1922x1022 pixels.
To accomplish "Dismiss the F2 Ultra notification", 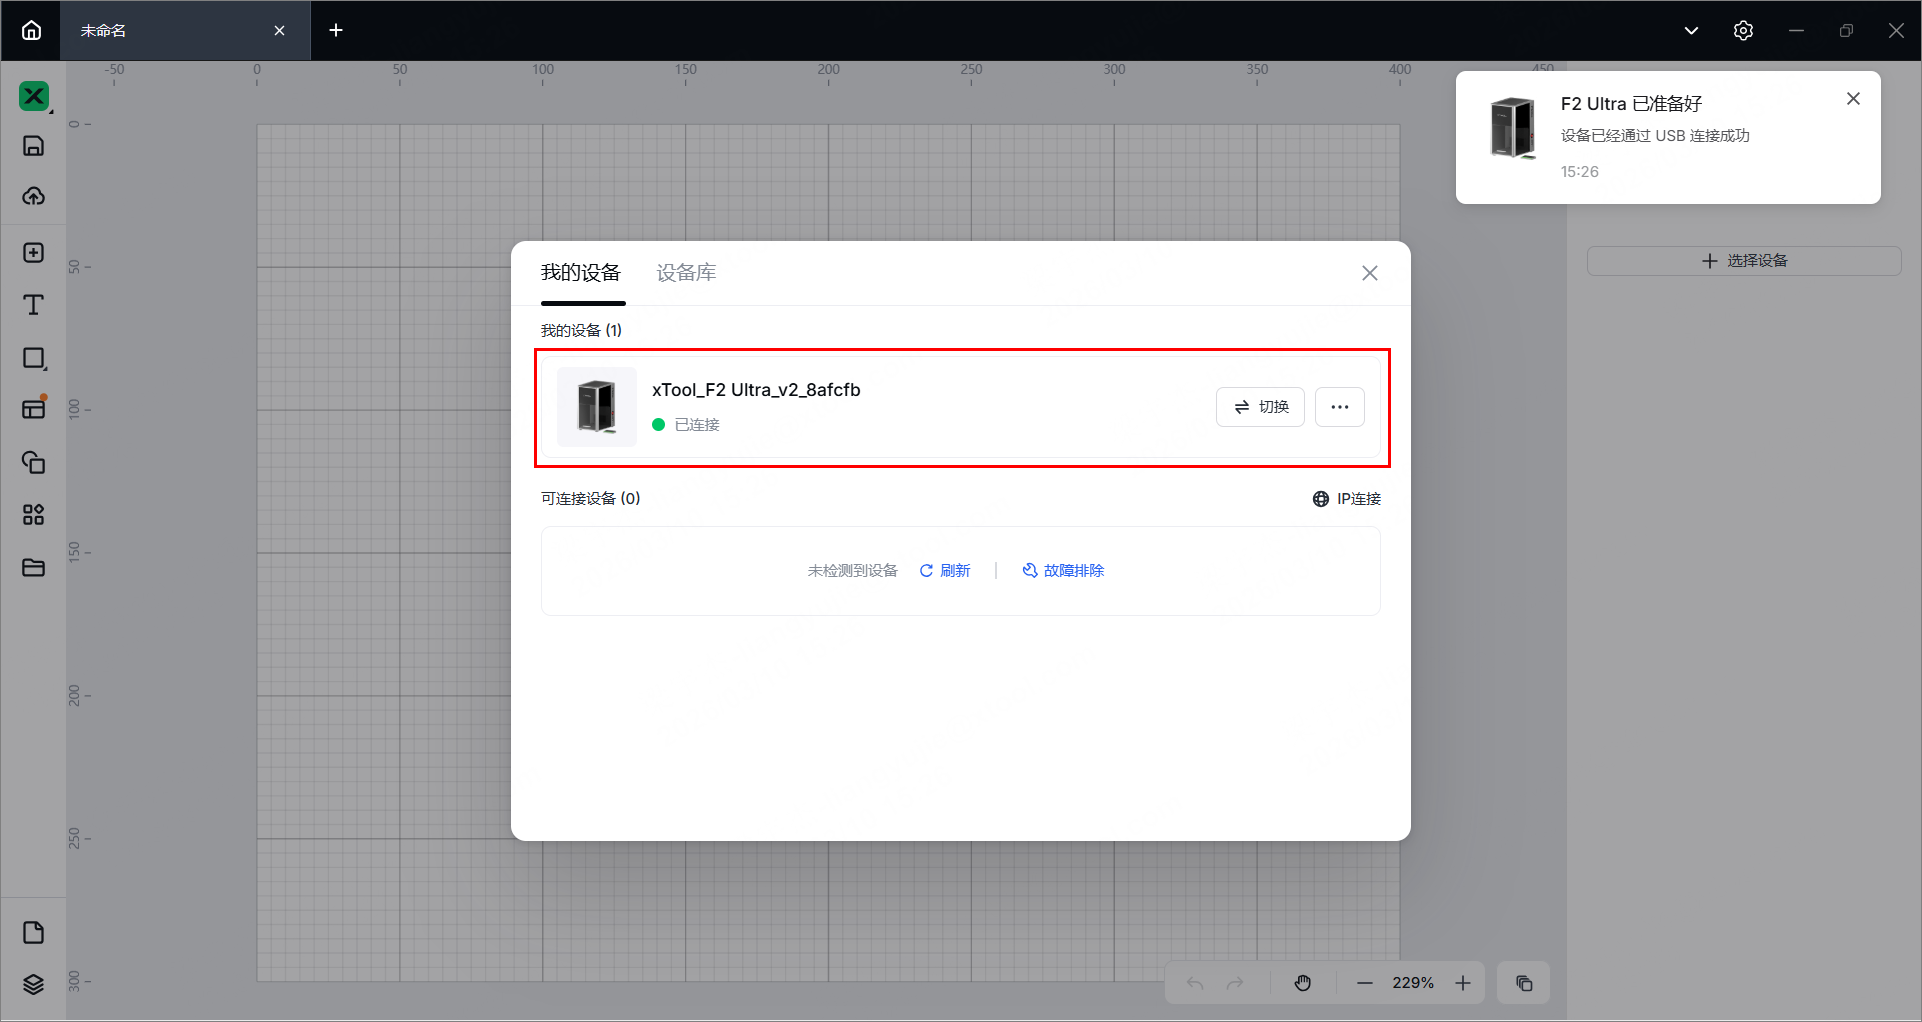I will 1853,99.
